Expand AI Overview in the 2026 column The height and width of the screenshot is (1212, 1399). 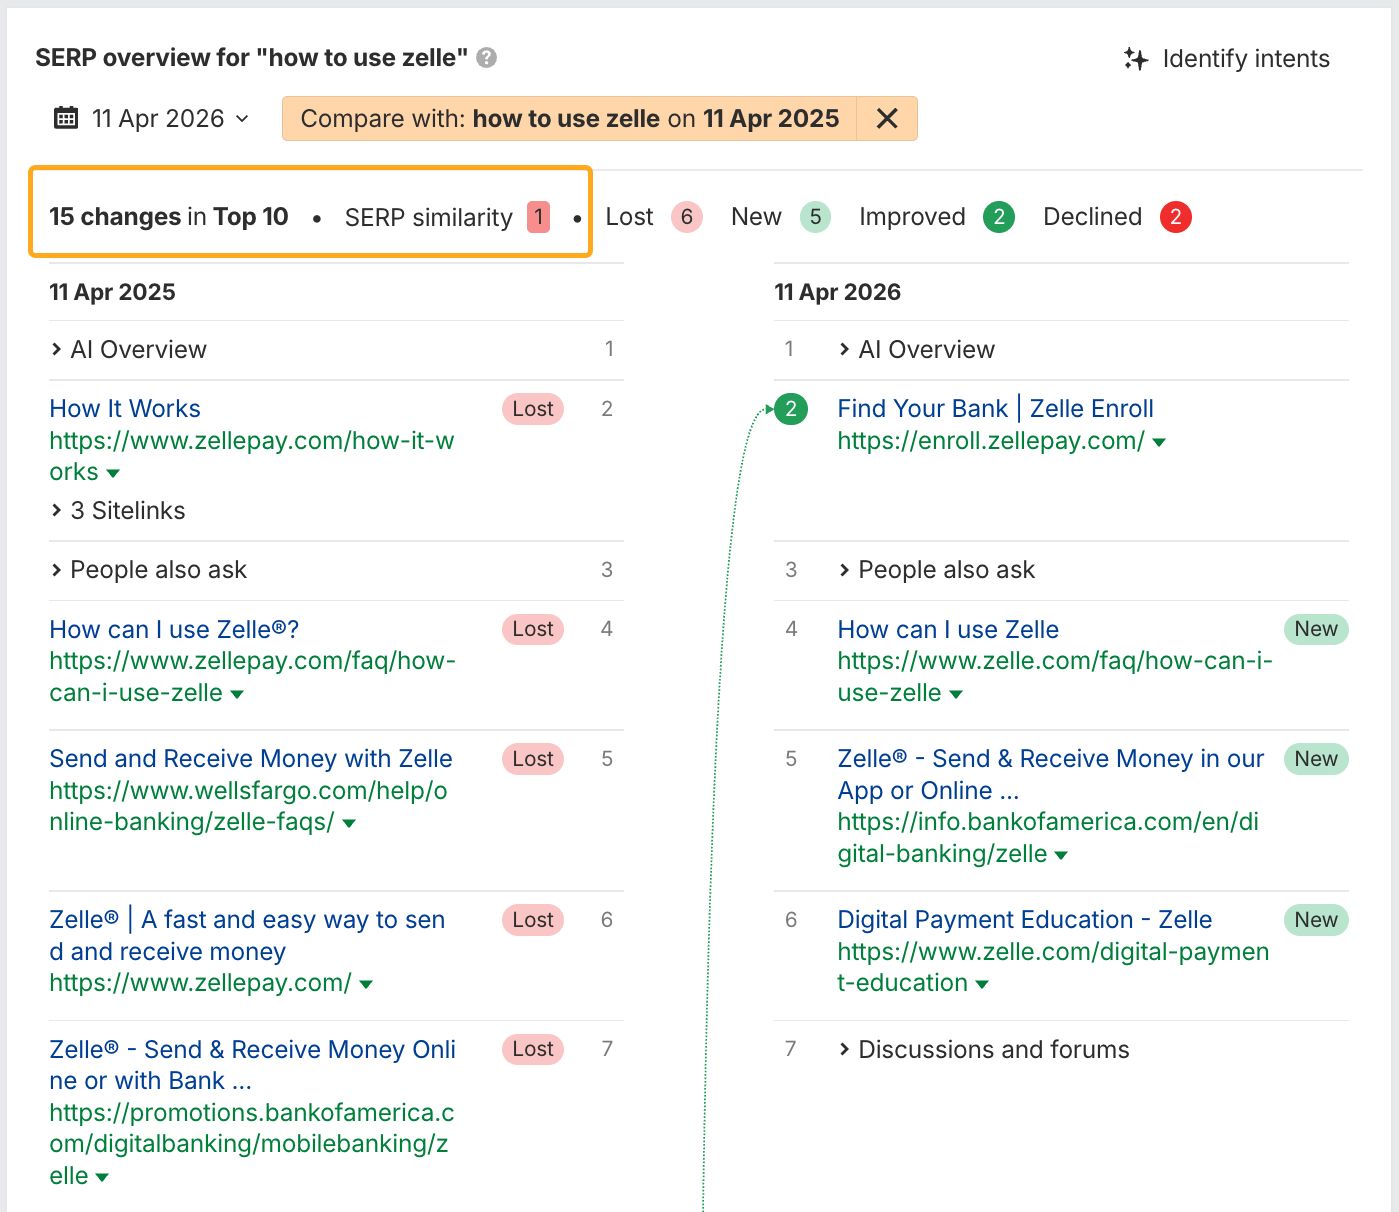point(917,349)
